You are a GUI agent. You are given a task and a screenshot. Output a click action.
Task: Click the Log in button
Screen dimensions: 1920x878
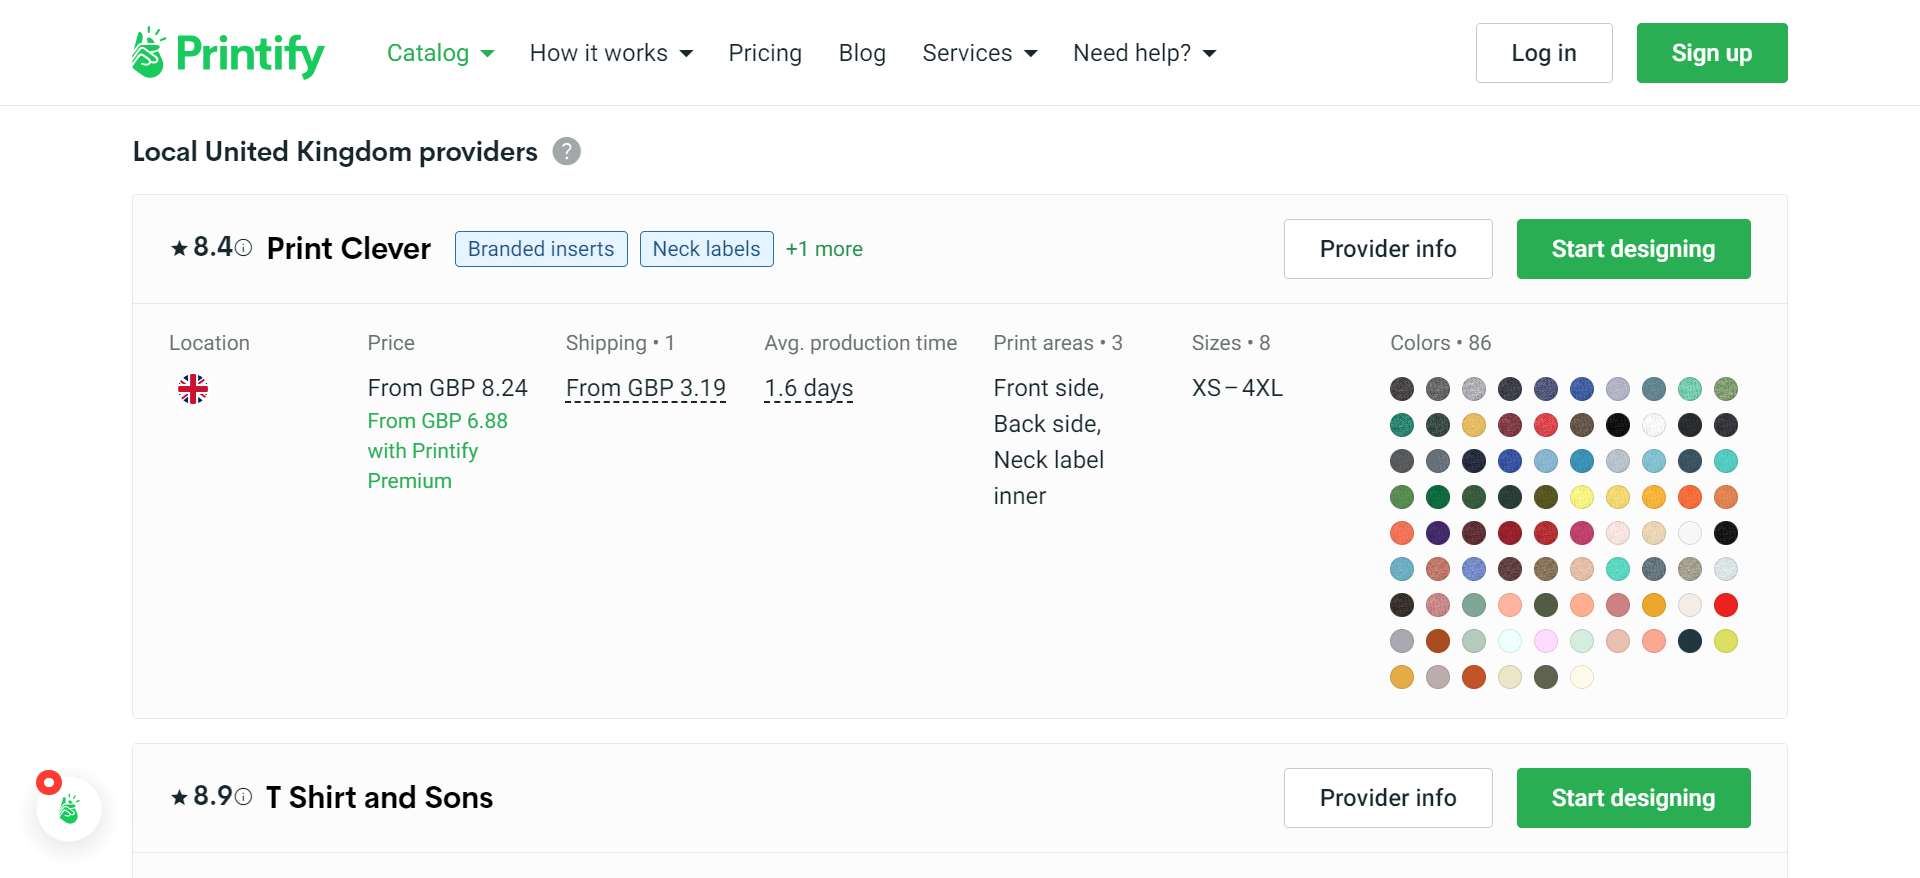click(x=1543, y=53)
